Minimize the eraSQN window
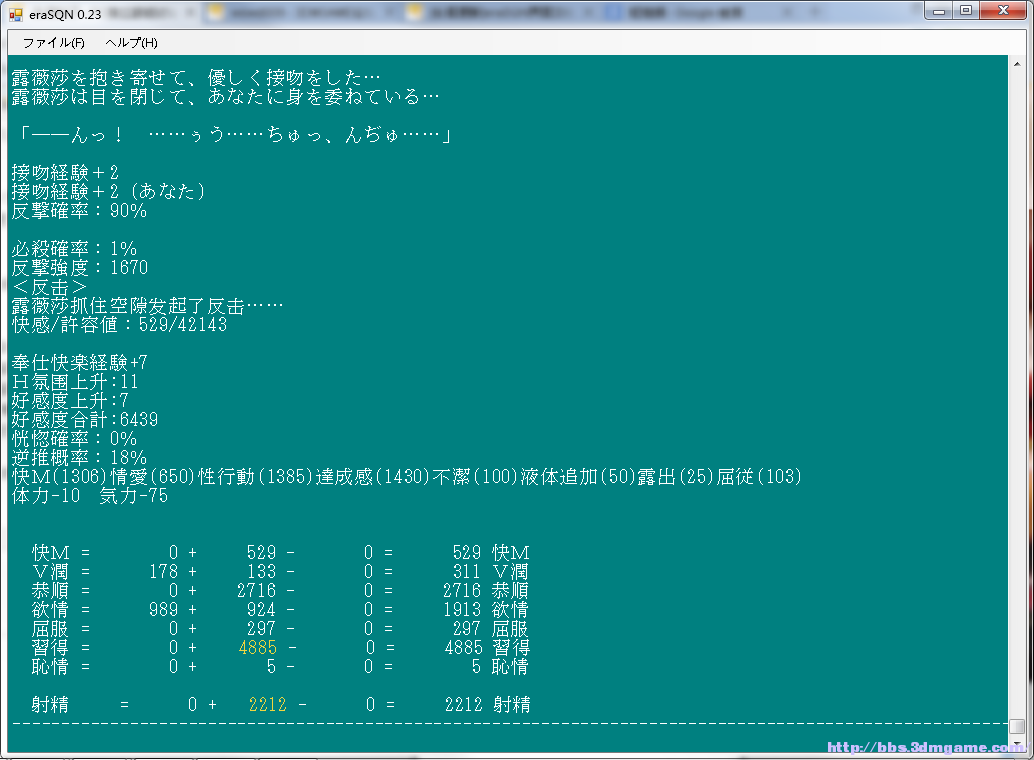This screenshot has height=760, width=1034. (939, 11)
